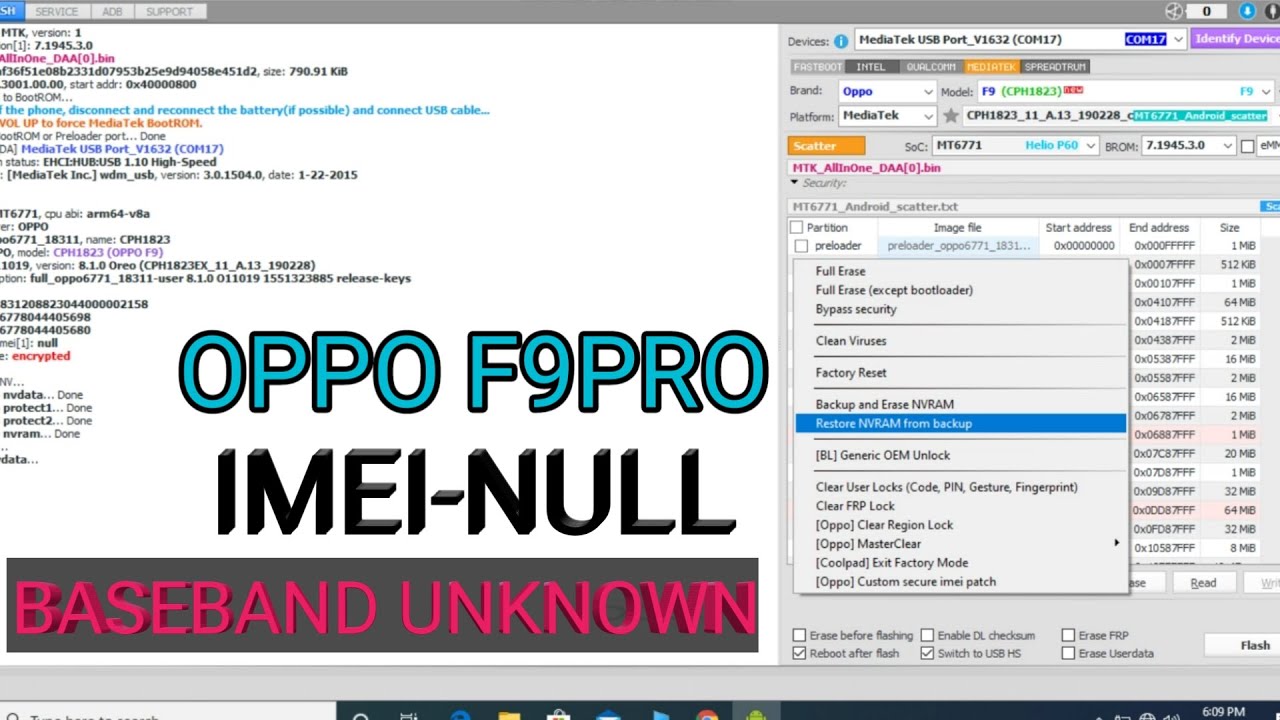Uncheck Reboot after flash
1280x720 pixels.
tap(799, 653)
